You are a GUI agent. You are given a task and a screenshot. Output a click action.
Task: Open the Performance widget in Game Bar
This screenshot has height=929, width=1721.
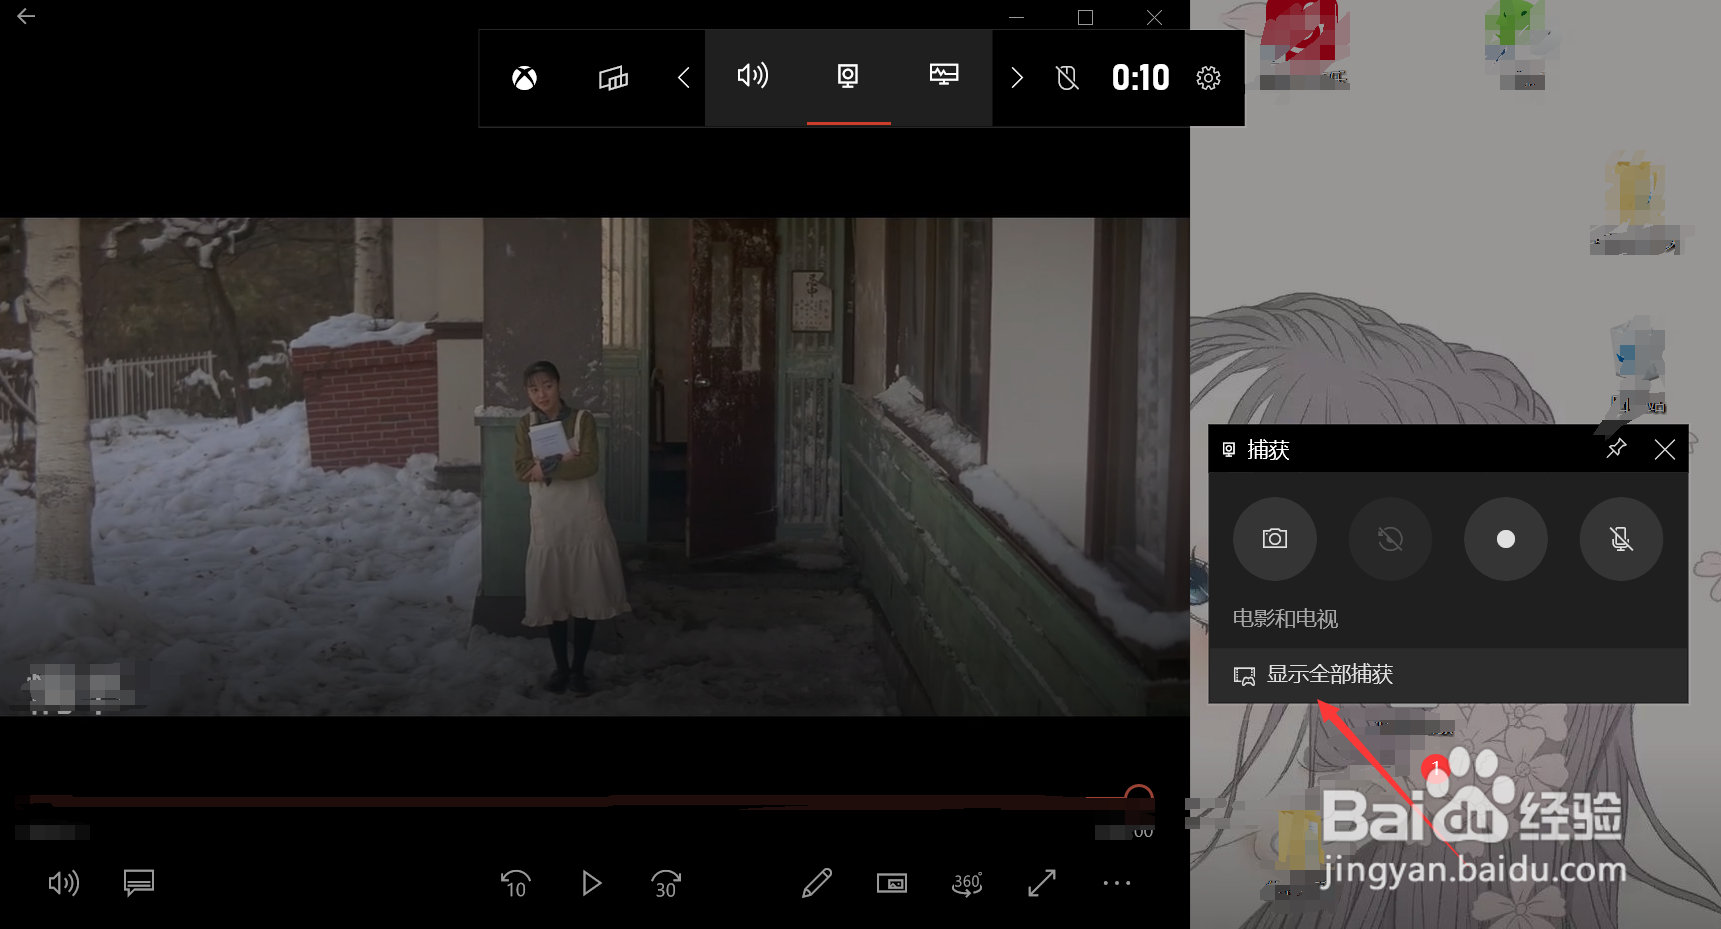pos(944,76)
